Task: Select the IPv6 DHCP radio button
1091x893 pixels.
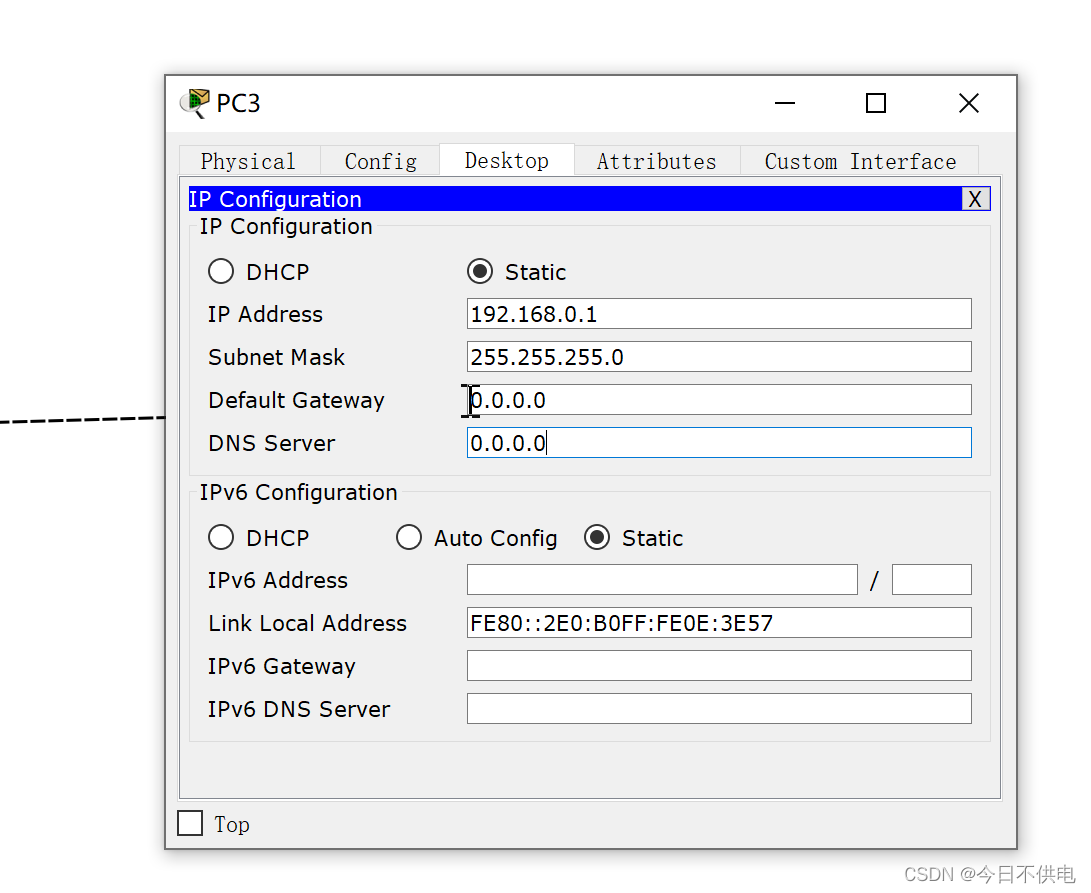Action: click(x=221, y=537)
